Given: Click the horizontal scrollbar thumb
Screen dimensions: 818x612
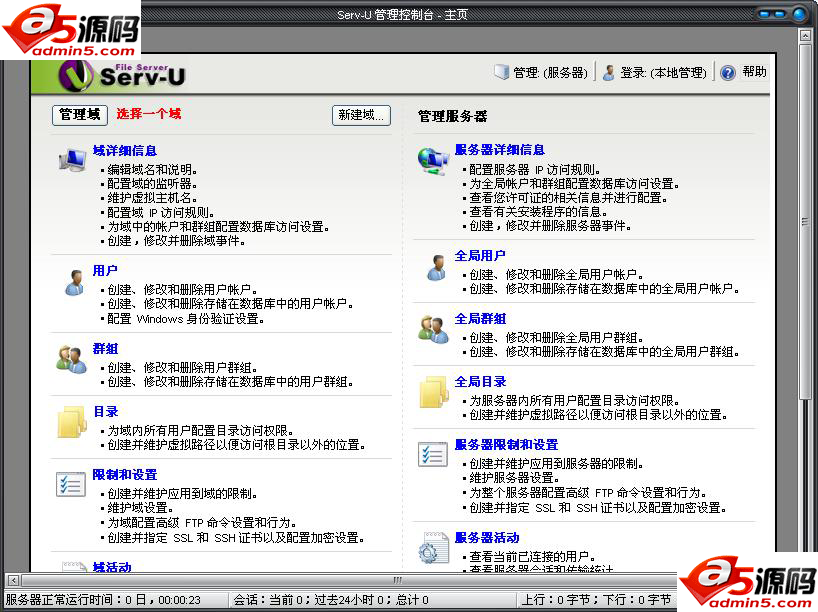Looking at the screenshot, I should 396,580.
